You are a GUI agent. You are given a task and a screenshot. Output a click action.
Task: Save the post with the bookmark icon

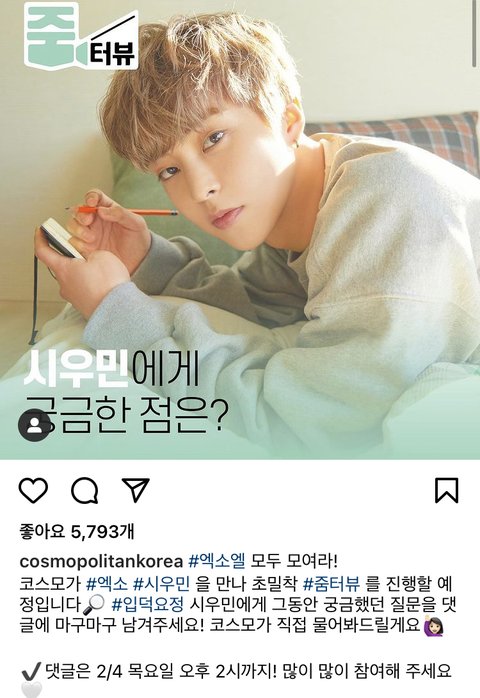pyautogui.click(x=447, y=491)
